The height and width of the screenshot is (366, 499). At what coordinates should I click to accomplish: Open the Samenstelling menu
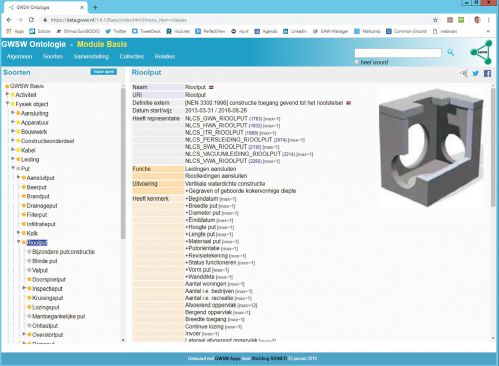[91, 56]
